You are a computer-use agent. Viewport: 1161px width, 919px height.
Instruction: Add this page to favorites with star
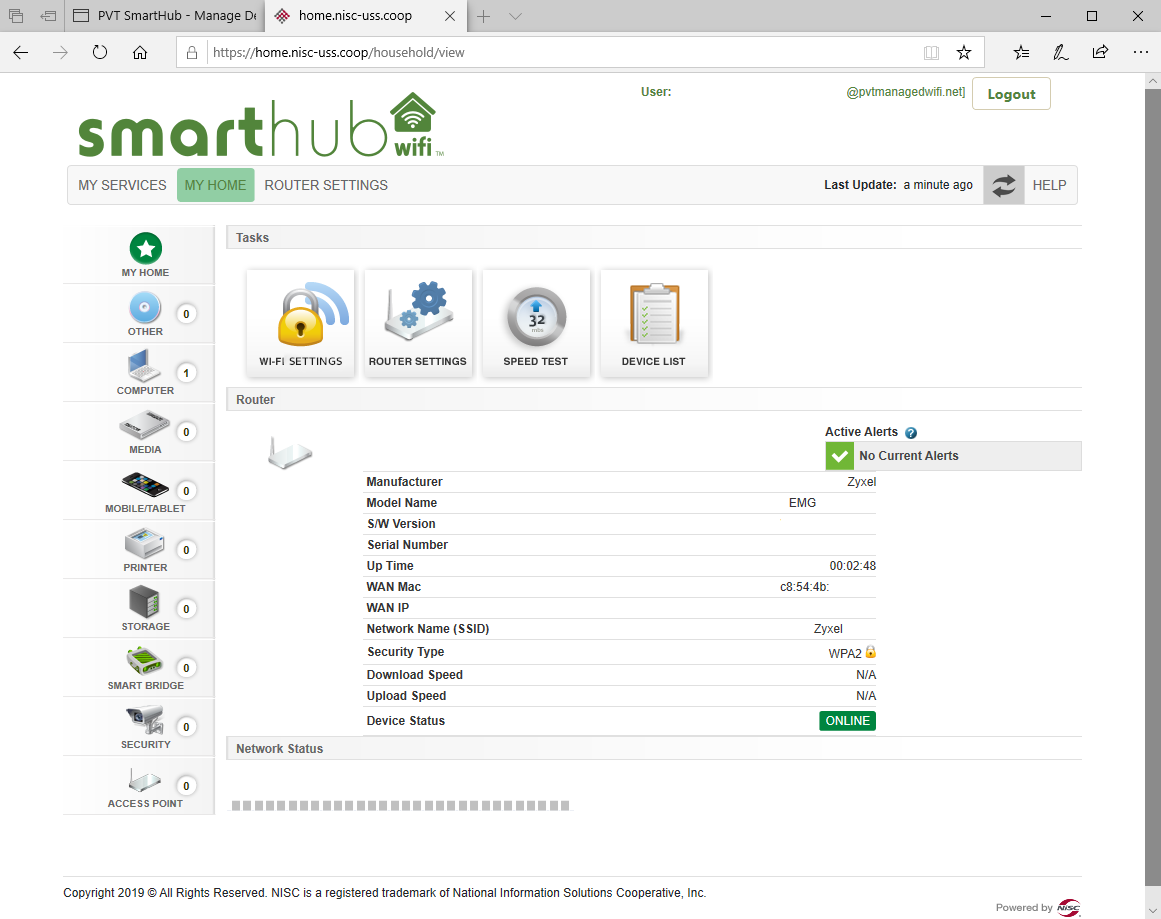(963, 53)
